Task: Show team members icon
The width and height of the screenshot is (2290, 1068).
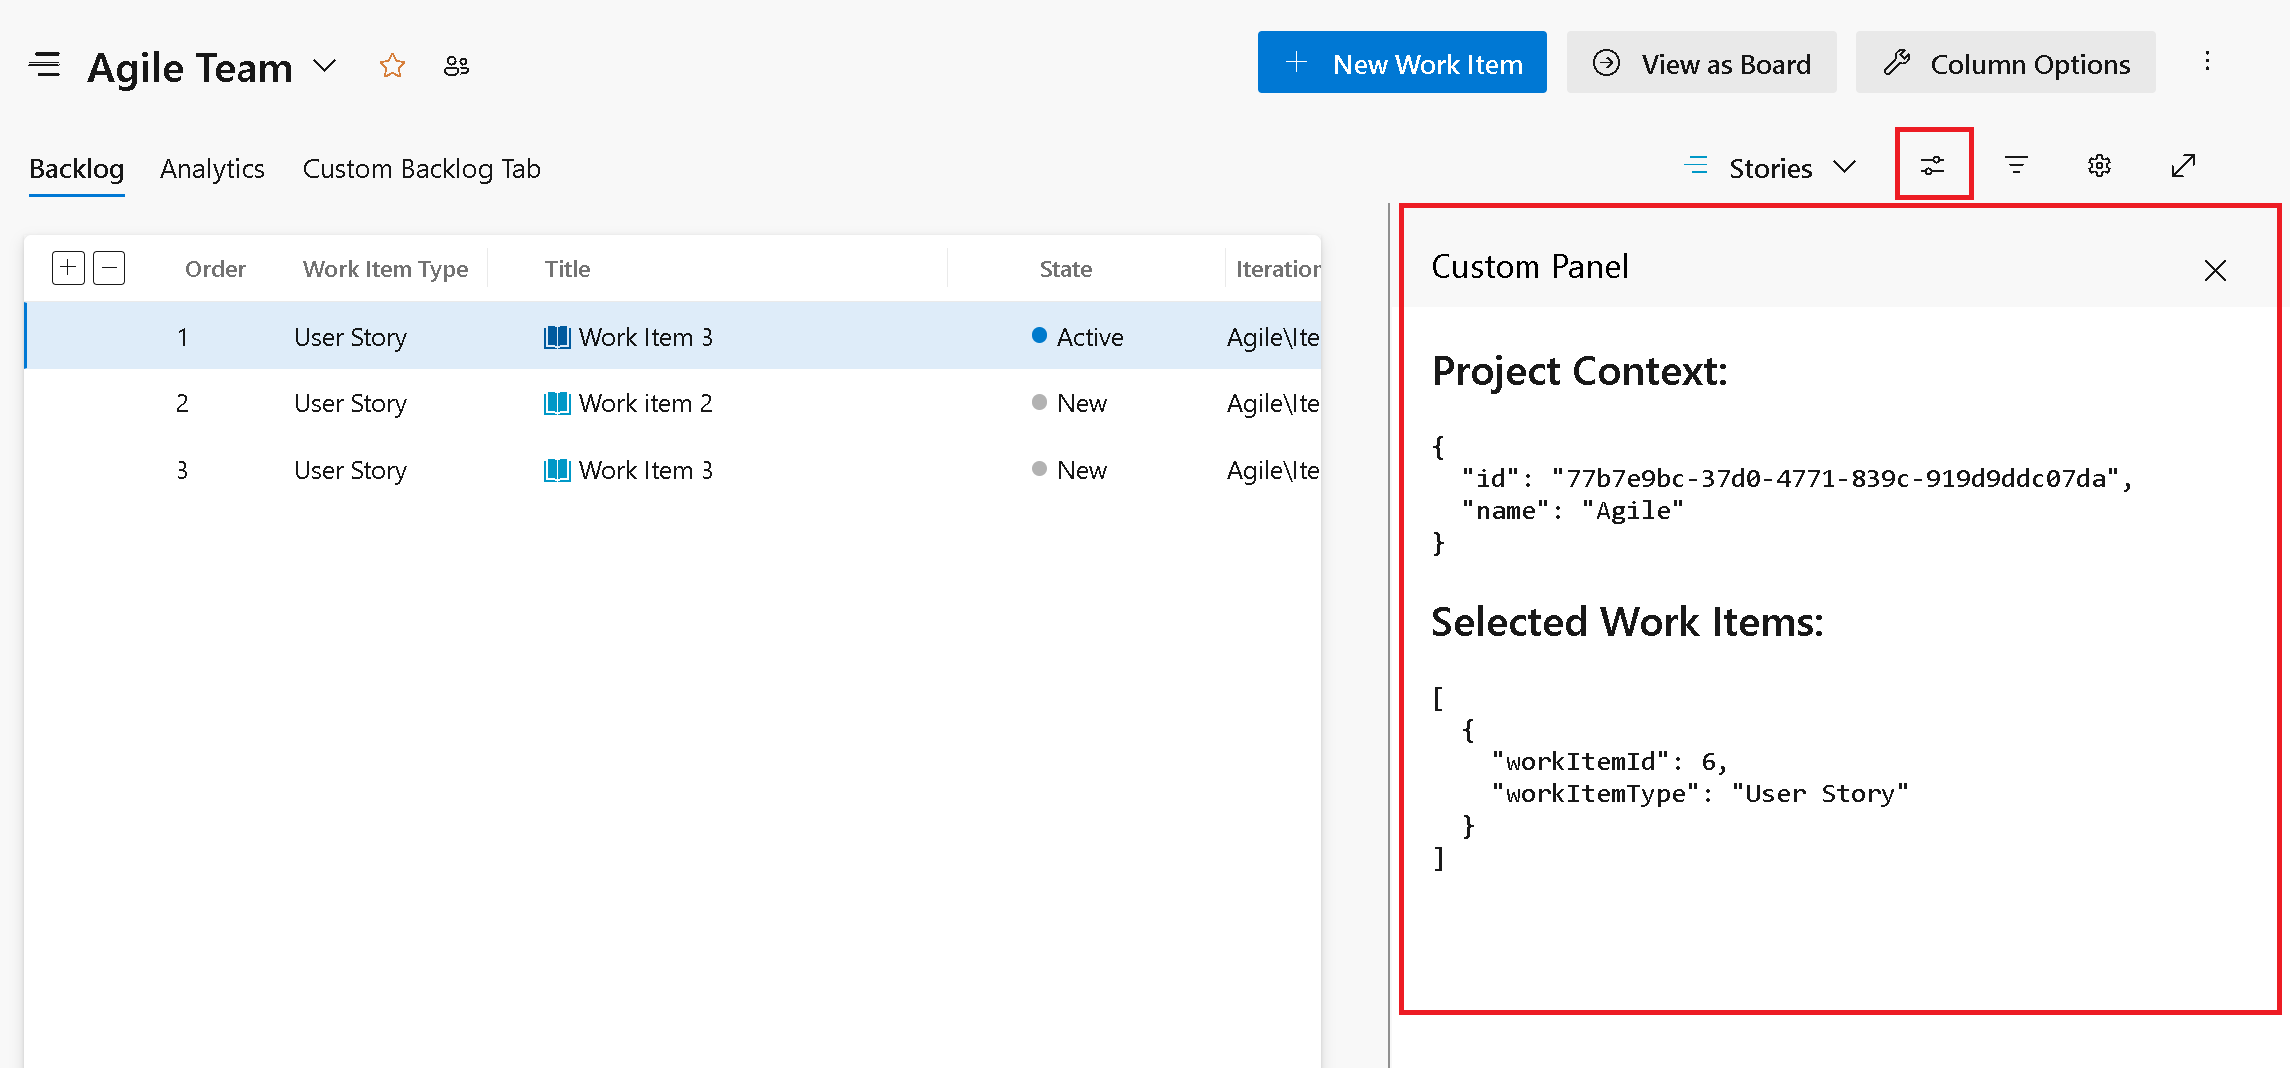Action: pyautogui.click(x=456, y=66)
